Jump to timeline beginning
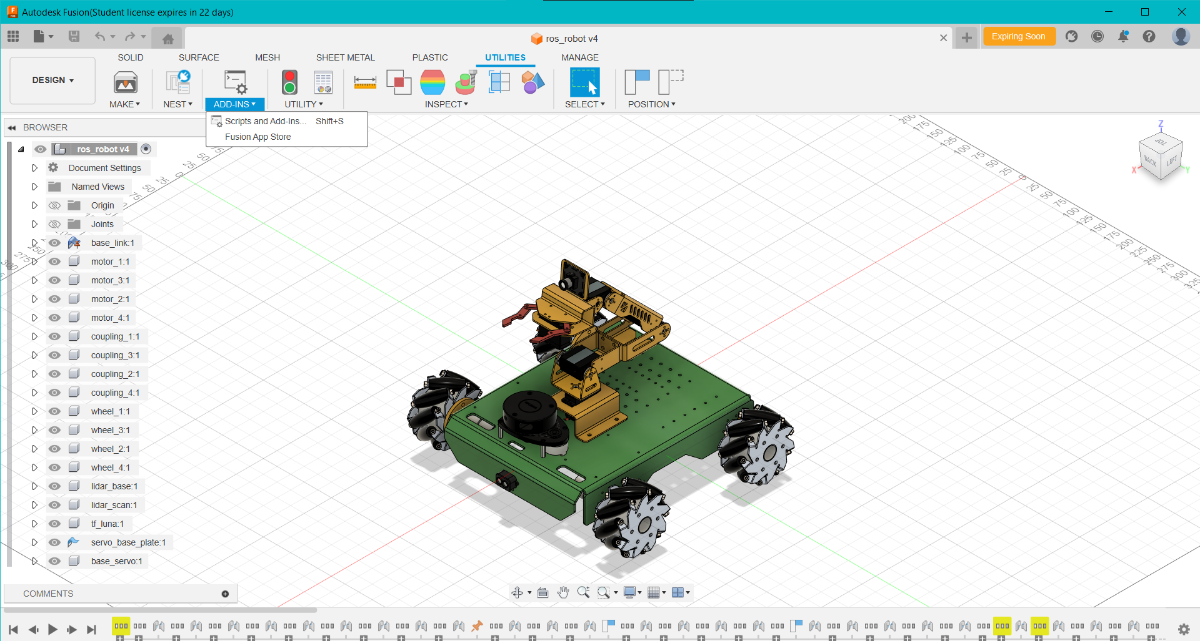 (x=14, y=629)
